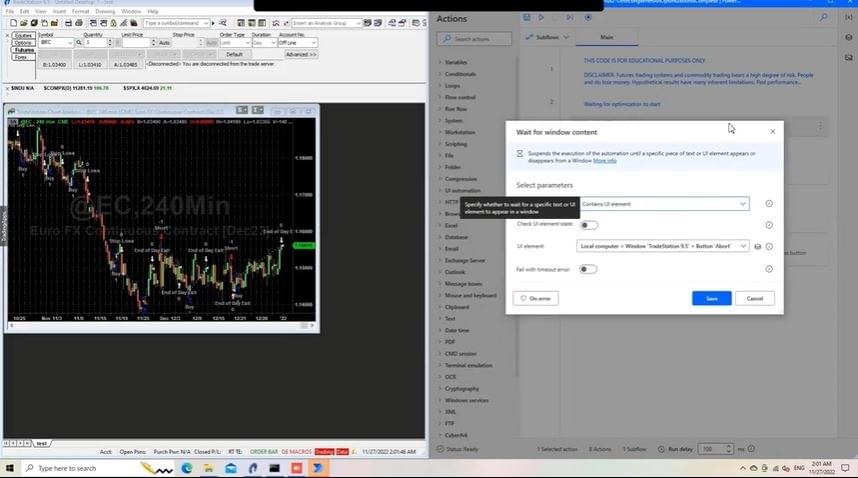Open the 'Contains UI element' dropdown
The width and height of the screenshot is (858, 478).
pyautogui.click(x=663, y=204)
